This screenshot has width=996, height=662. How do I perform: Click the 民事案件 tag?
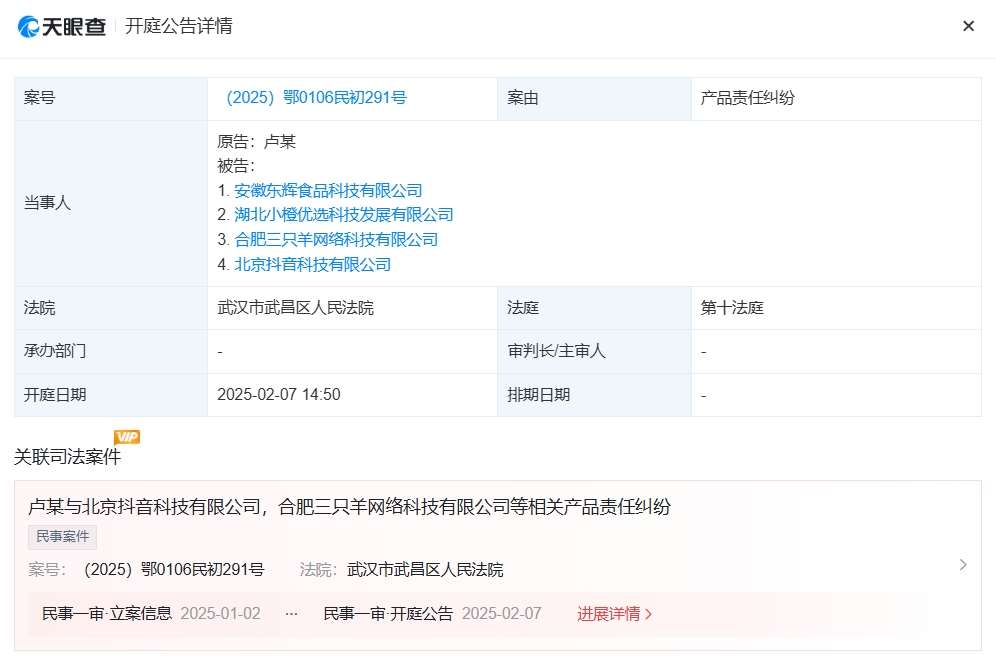click(62, 537)
